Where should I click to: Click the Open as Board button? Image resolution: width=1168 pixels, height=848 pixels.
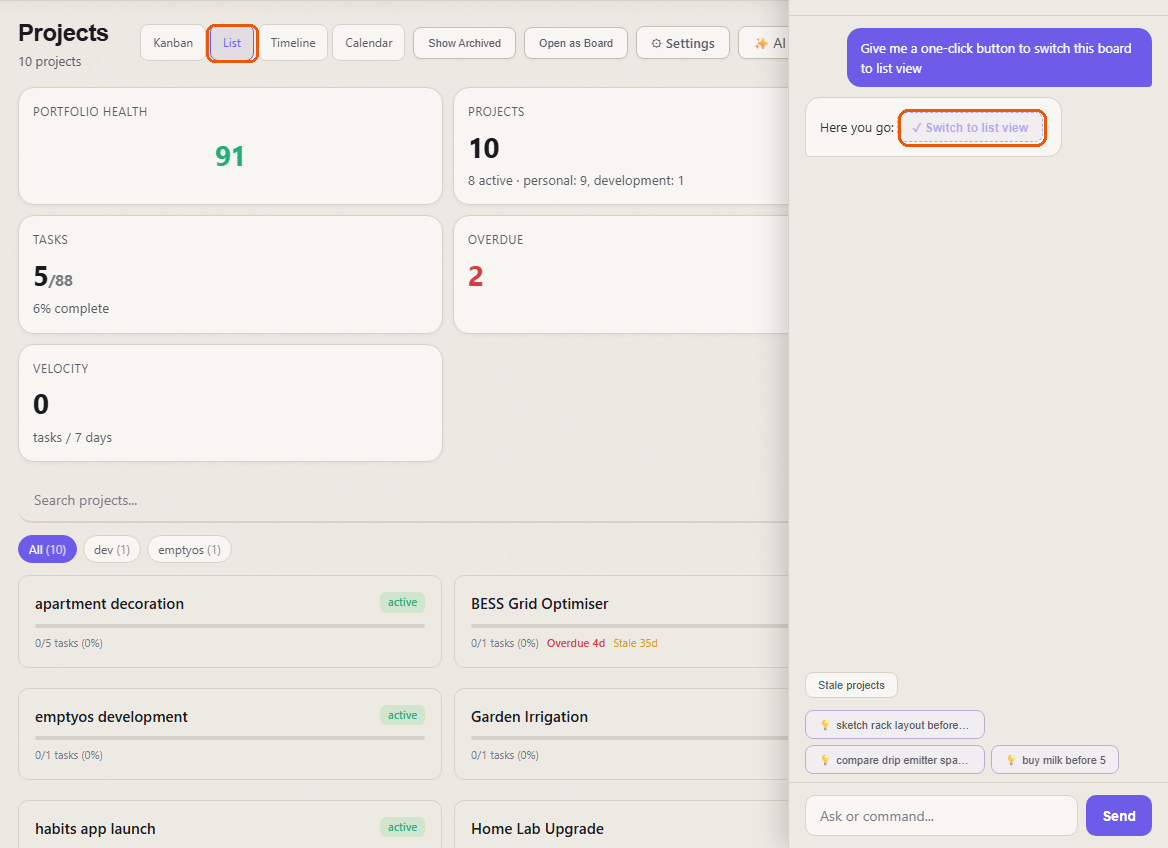pyautogui.click(x=576, y=43)
